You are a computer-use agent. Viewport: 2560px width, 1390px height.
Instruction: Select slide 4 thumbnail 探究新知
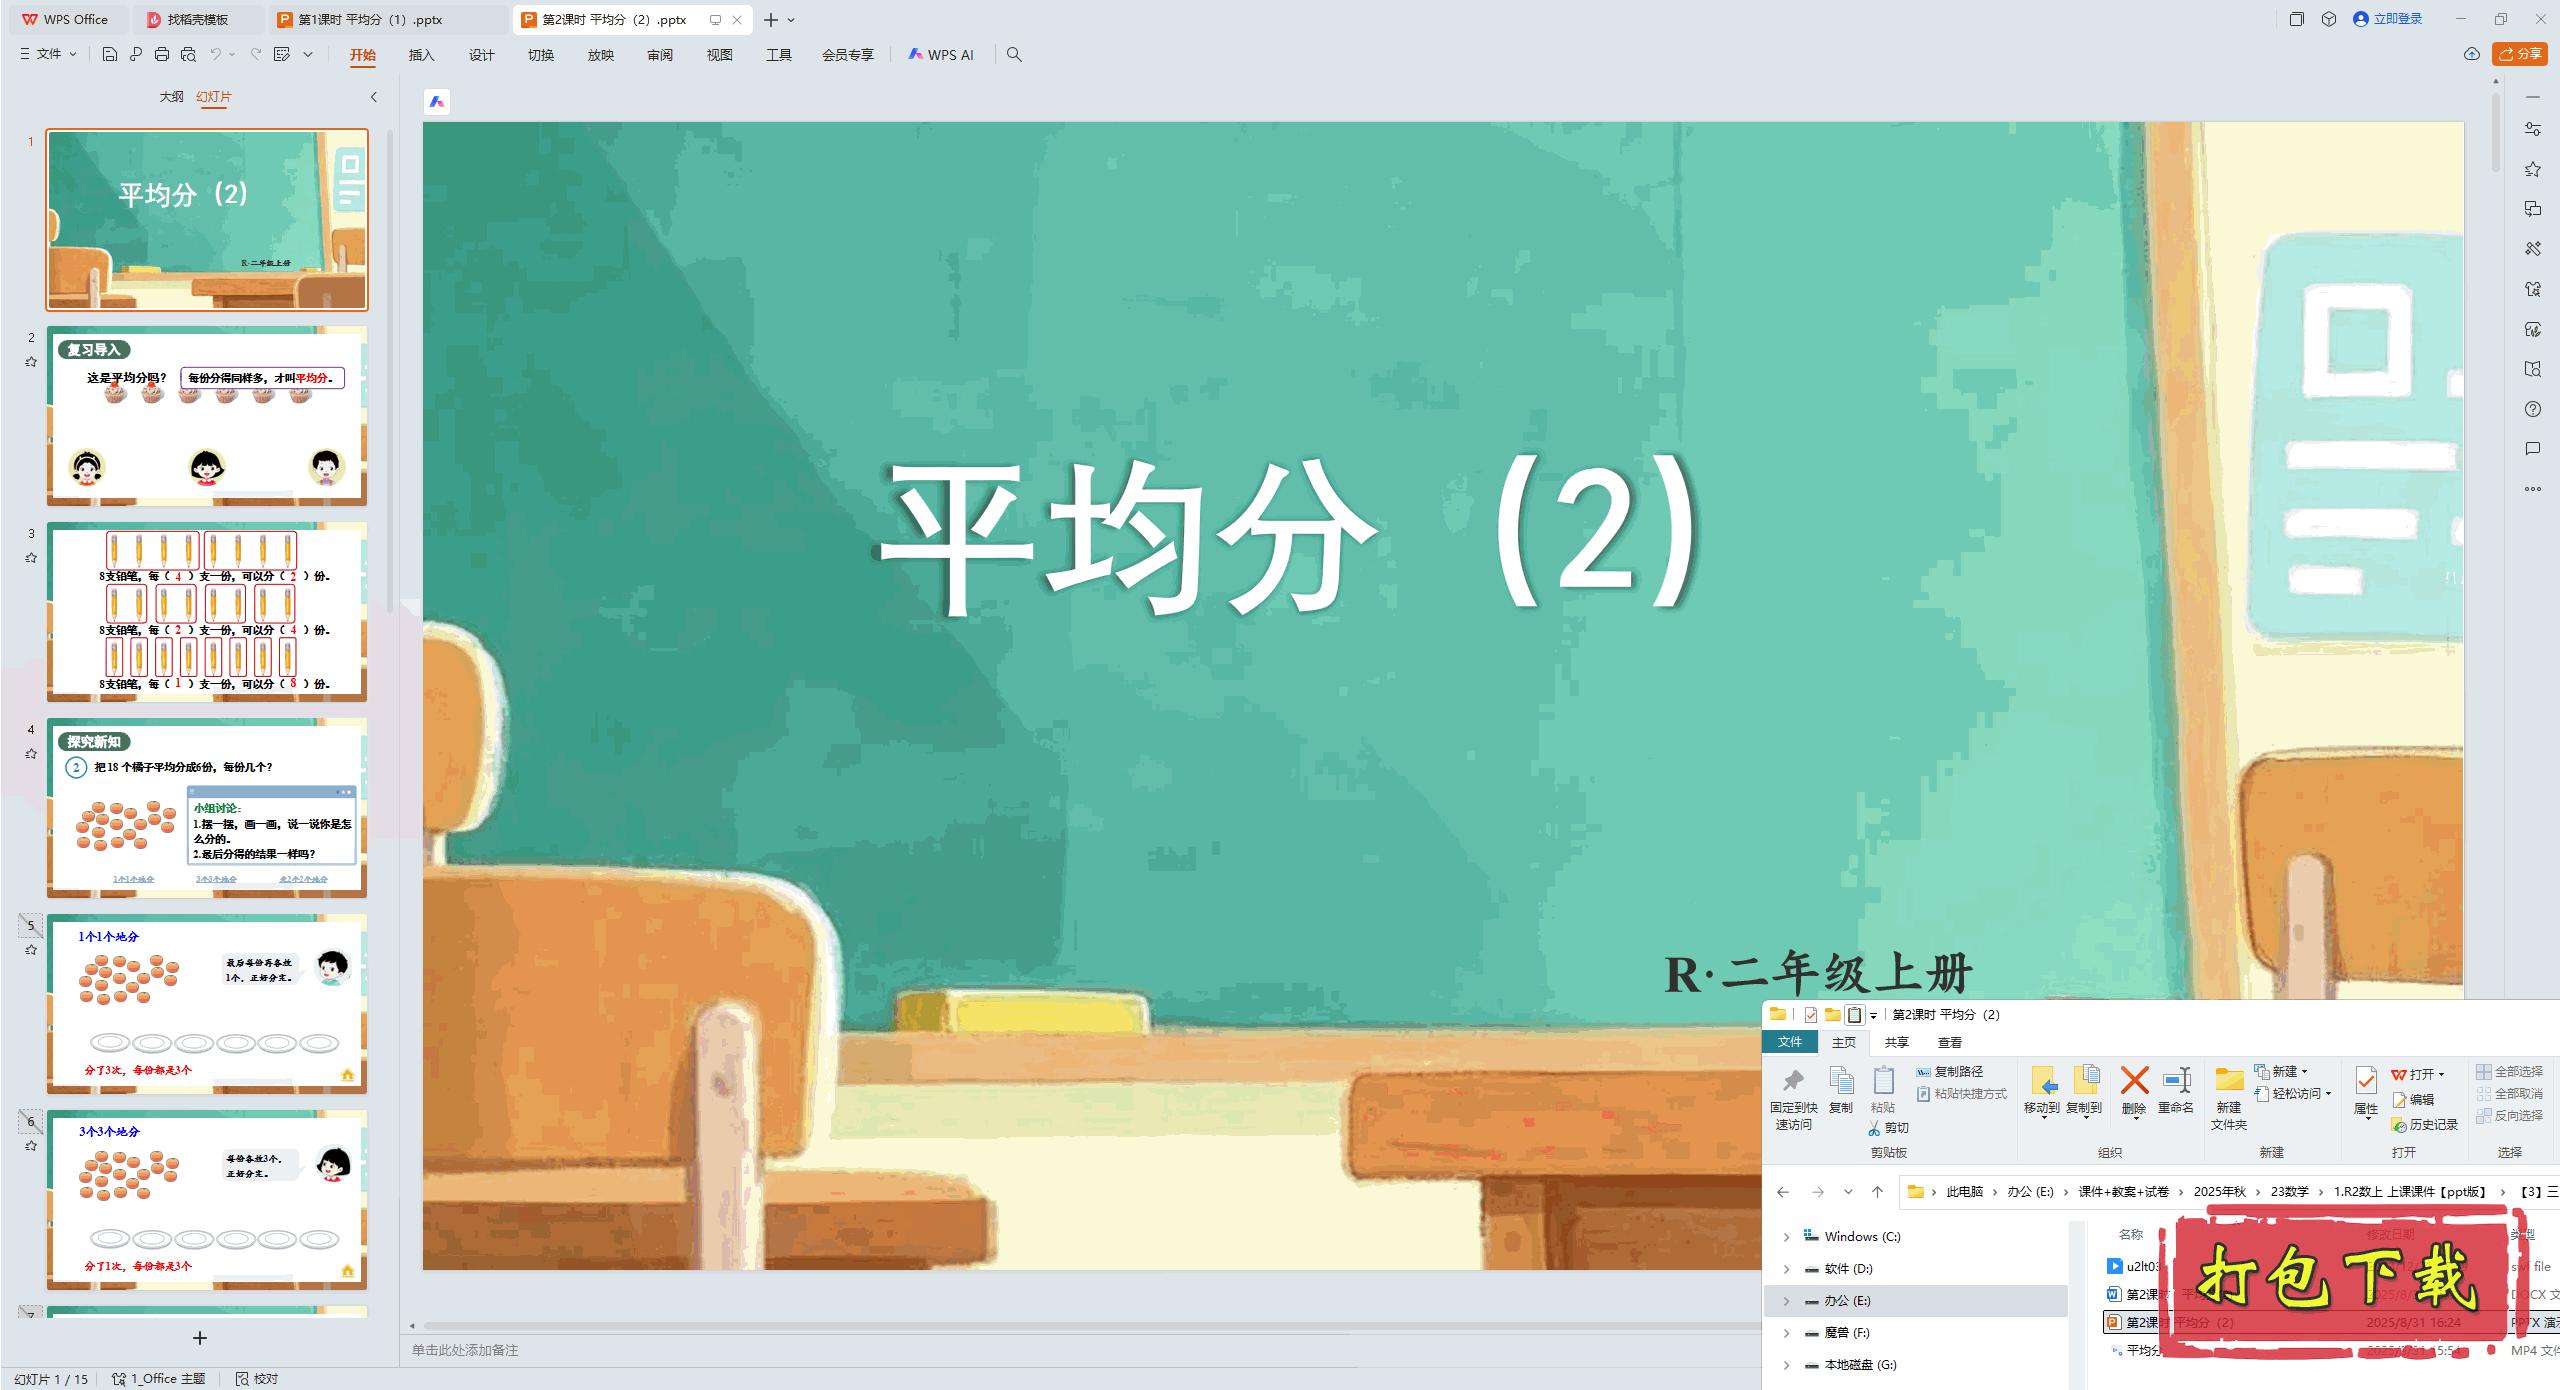pyautogui.click(x=207, y=807)
